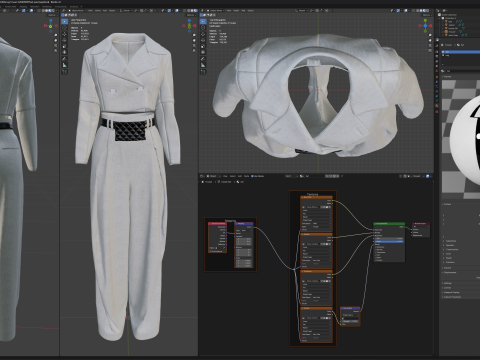This screenshot has width=480, height=360.
Task: Toggle X-ray in the front-view viewport header
Action: (x=183, y=11)
